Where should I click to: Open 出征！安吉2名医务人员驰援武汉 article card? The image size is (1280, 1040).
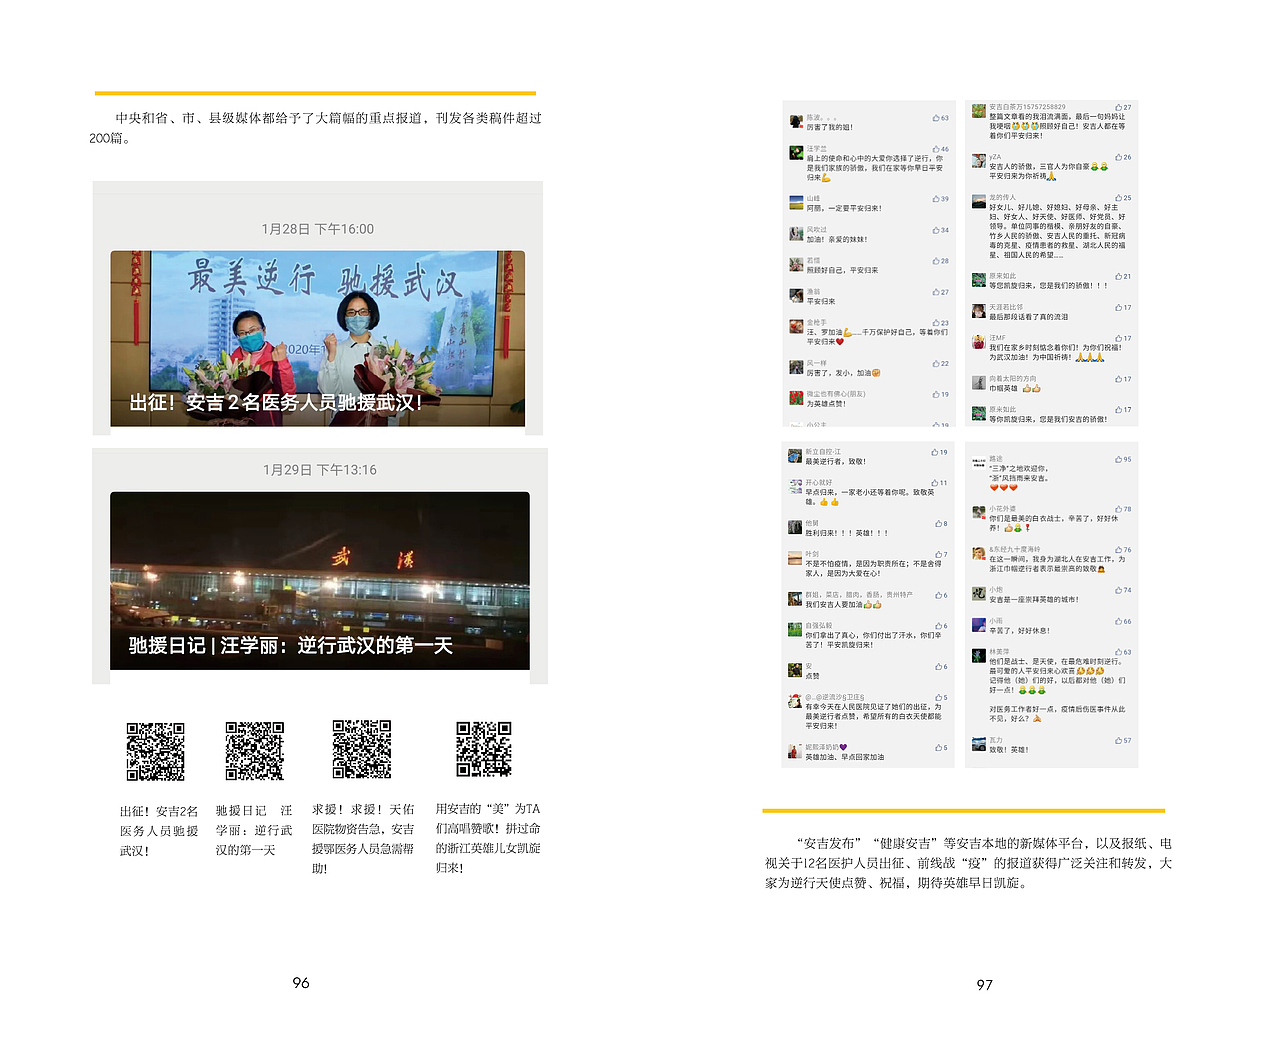click(x=317, y=339)
